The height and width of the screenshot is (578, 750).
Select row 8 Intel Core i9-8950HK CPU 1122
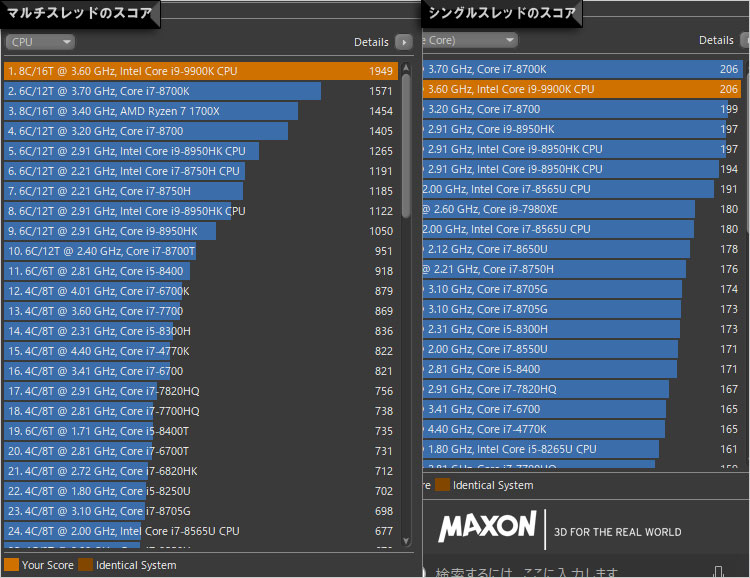(201, 211)
